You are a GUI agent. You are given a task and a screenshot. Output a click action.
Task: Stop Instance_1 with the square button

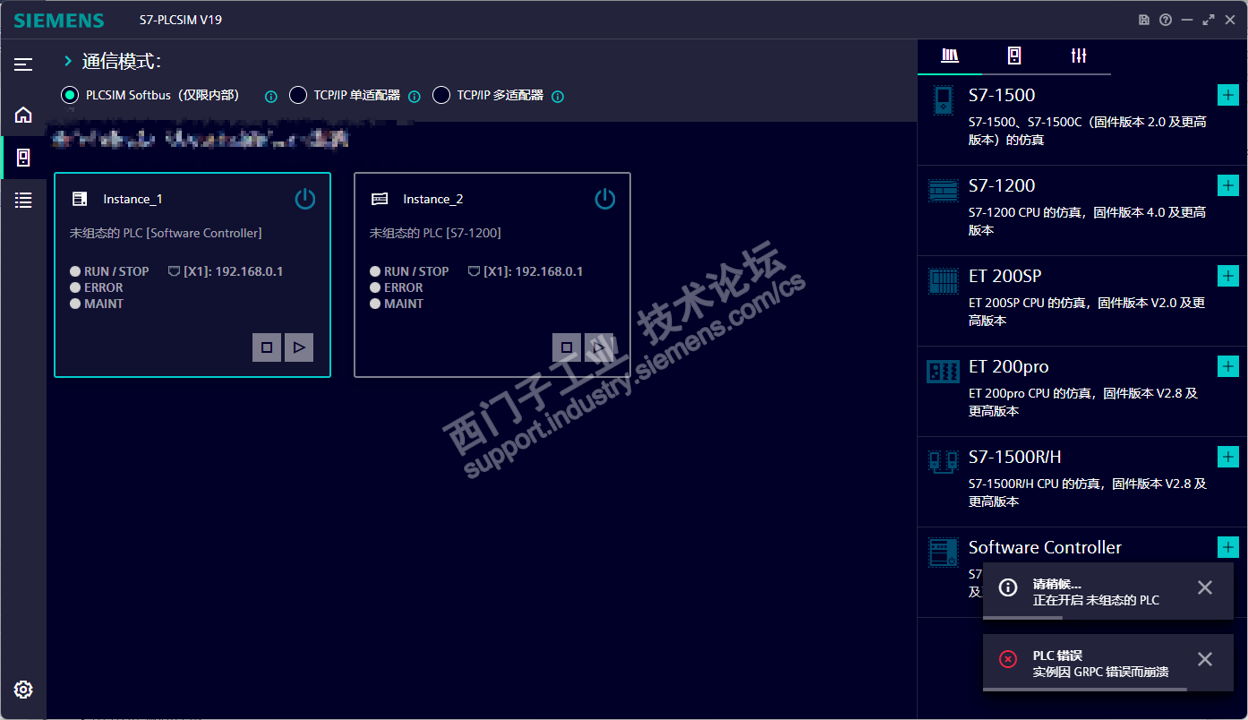point(267,347)
